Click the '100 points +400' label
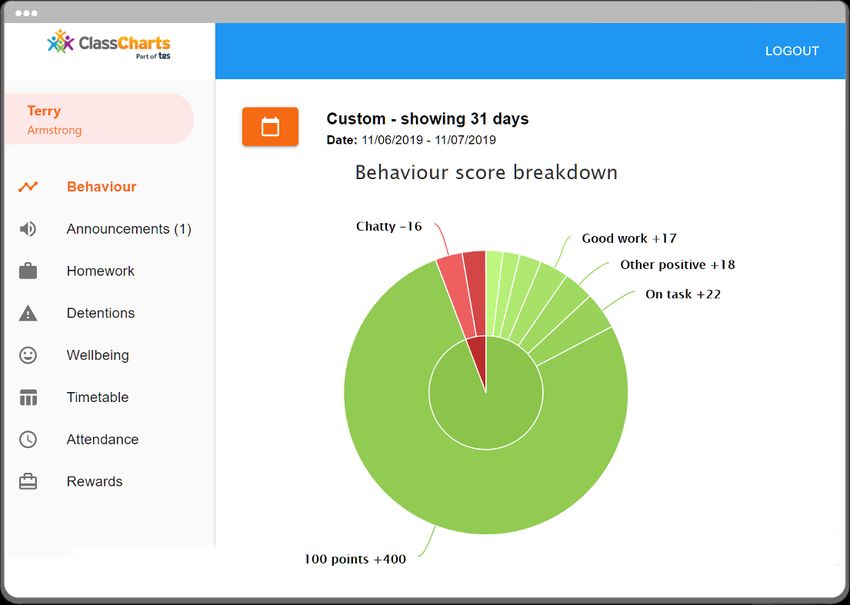Viewport: 850px width, 605px height. [x=355, y=559]
